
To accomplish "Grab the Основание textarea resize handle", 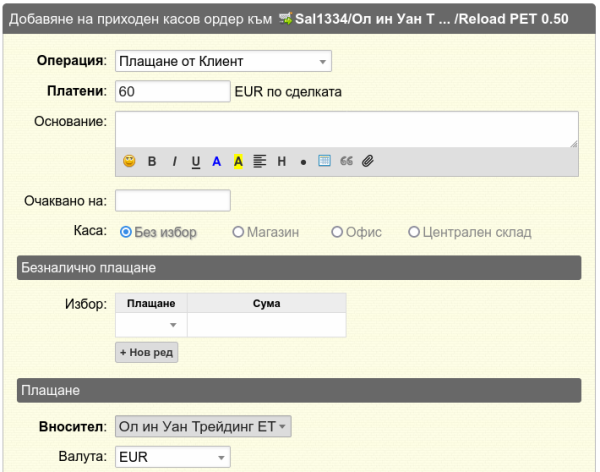I will coord(574,144).
